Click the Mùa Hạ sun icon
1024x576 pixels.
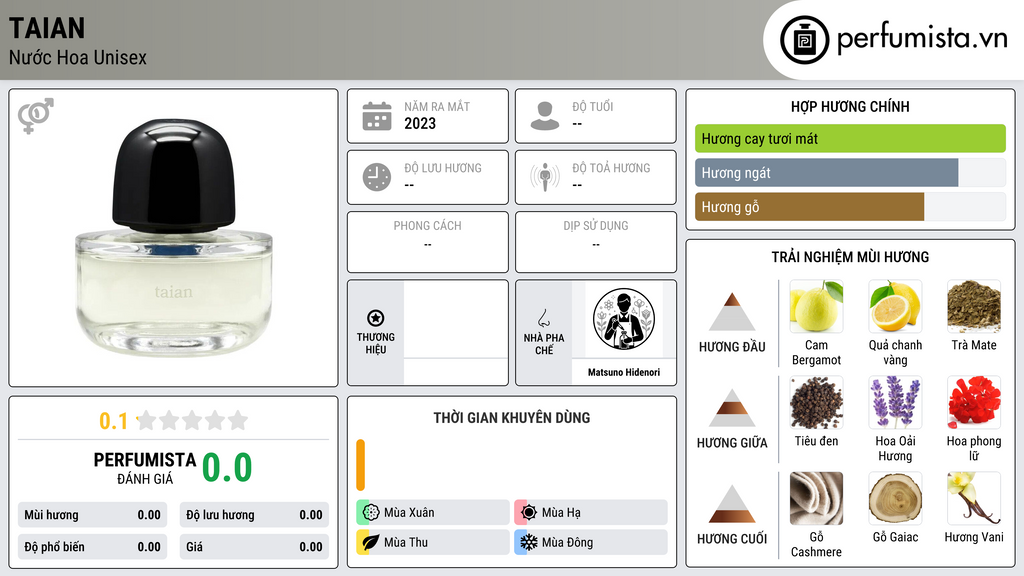pos(529,512)
